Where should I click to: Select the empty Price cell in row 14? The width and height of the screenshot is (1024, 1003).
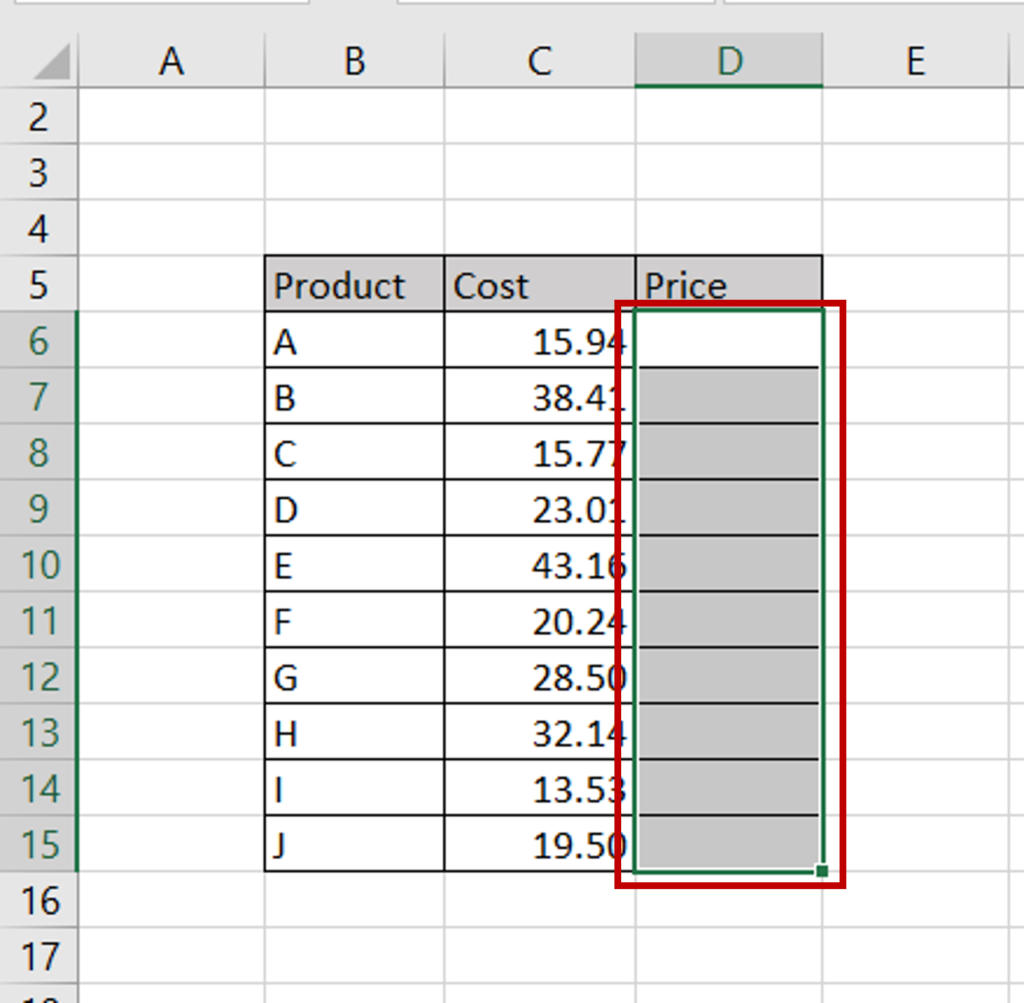point(729,788)
